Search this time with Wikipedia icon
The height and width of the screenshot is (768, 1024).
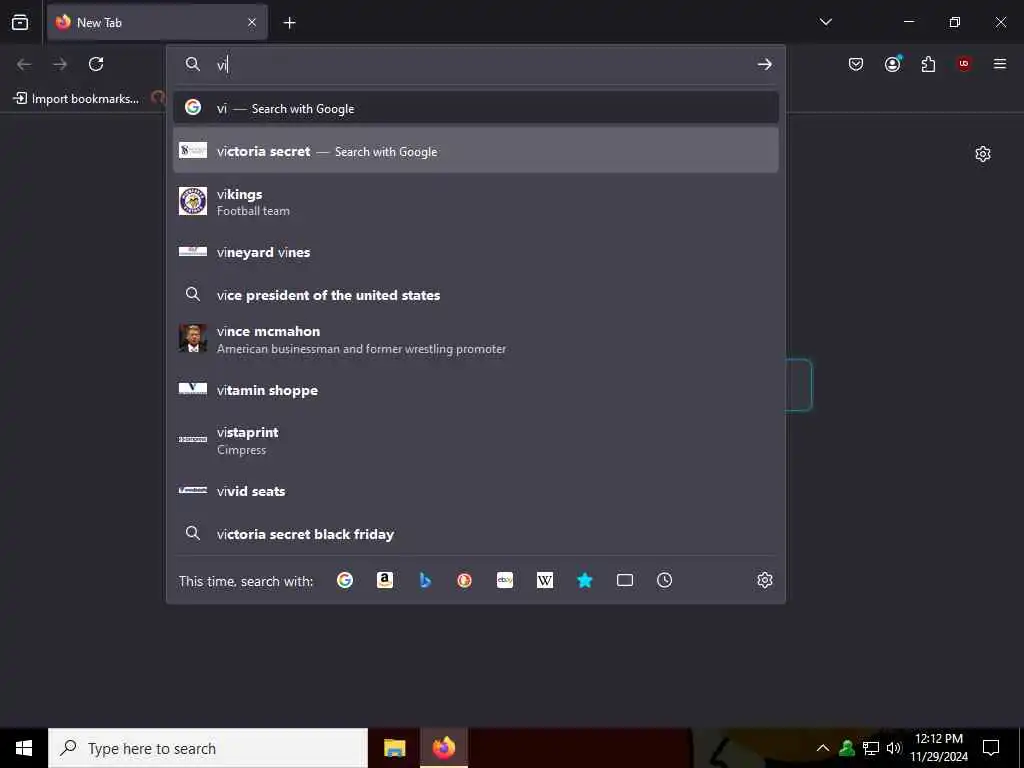545,580
